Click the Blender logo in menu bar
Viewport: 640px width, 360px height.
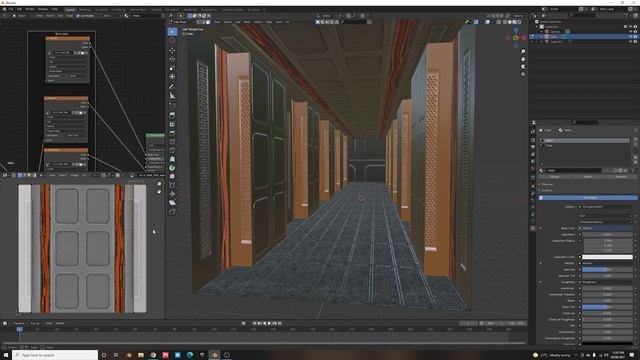4,9
